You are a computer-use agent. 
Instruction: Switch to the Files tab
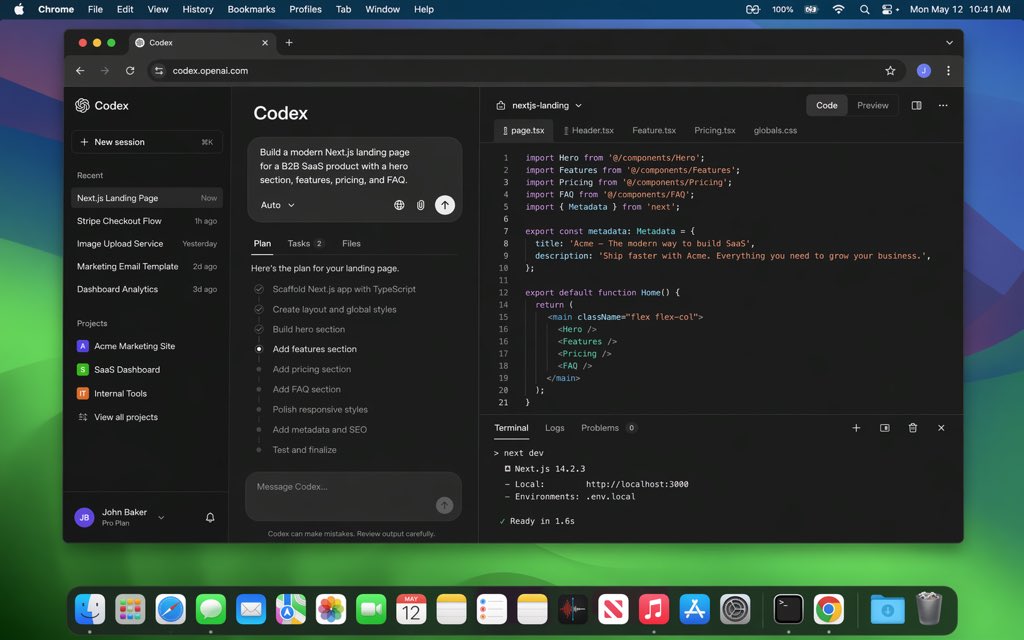(351, 244)
